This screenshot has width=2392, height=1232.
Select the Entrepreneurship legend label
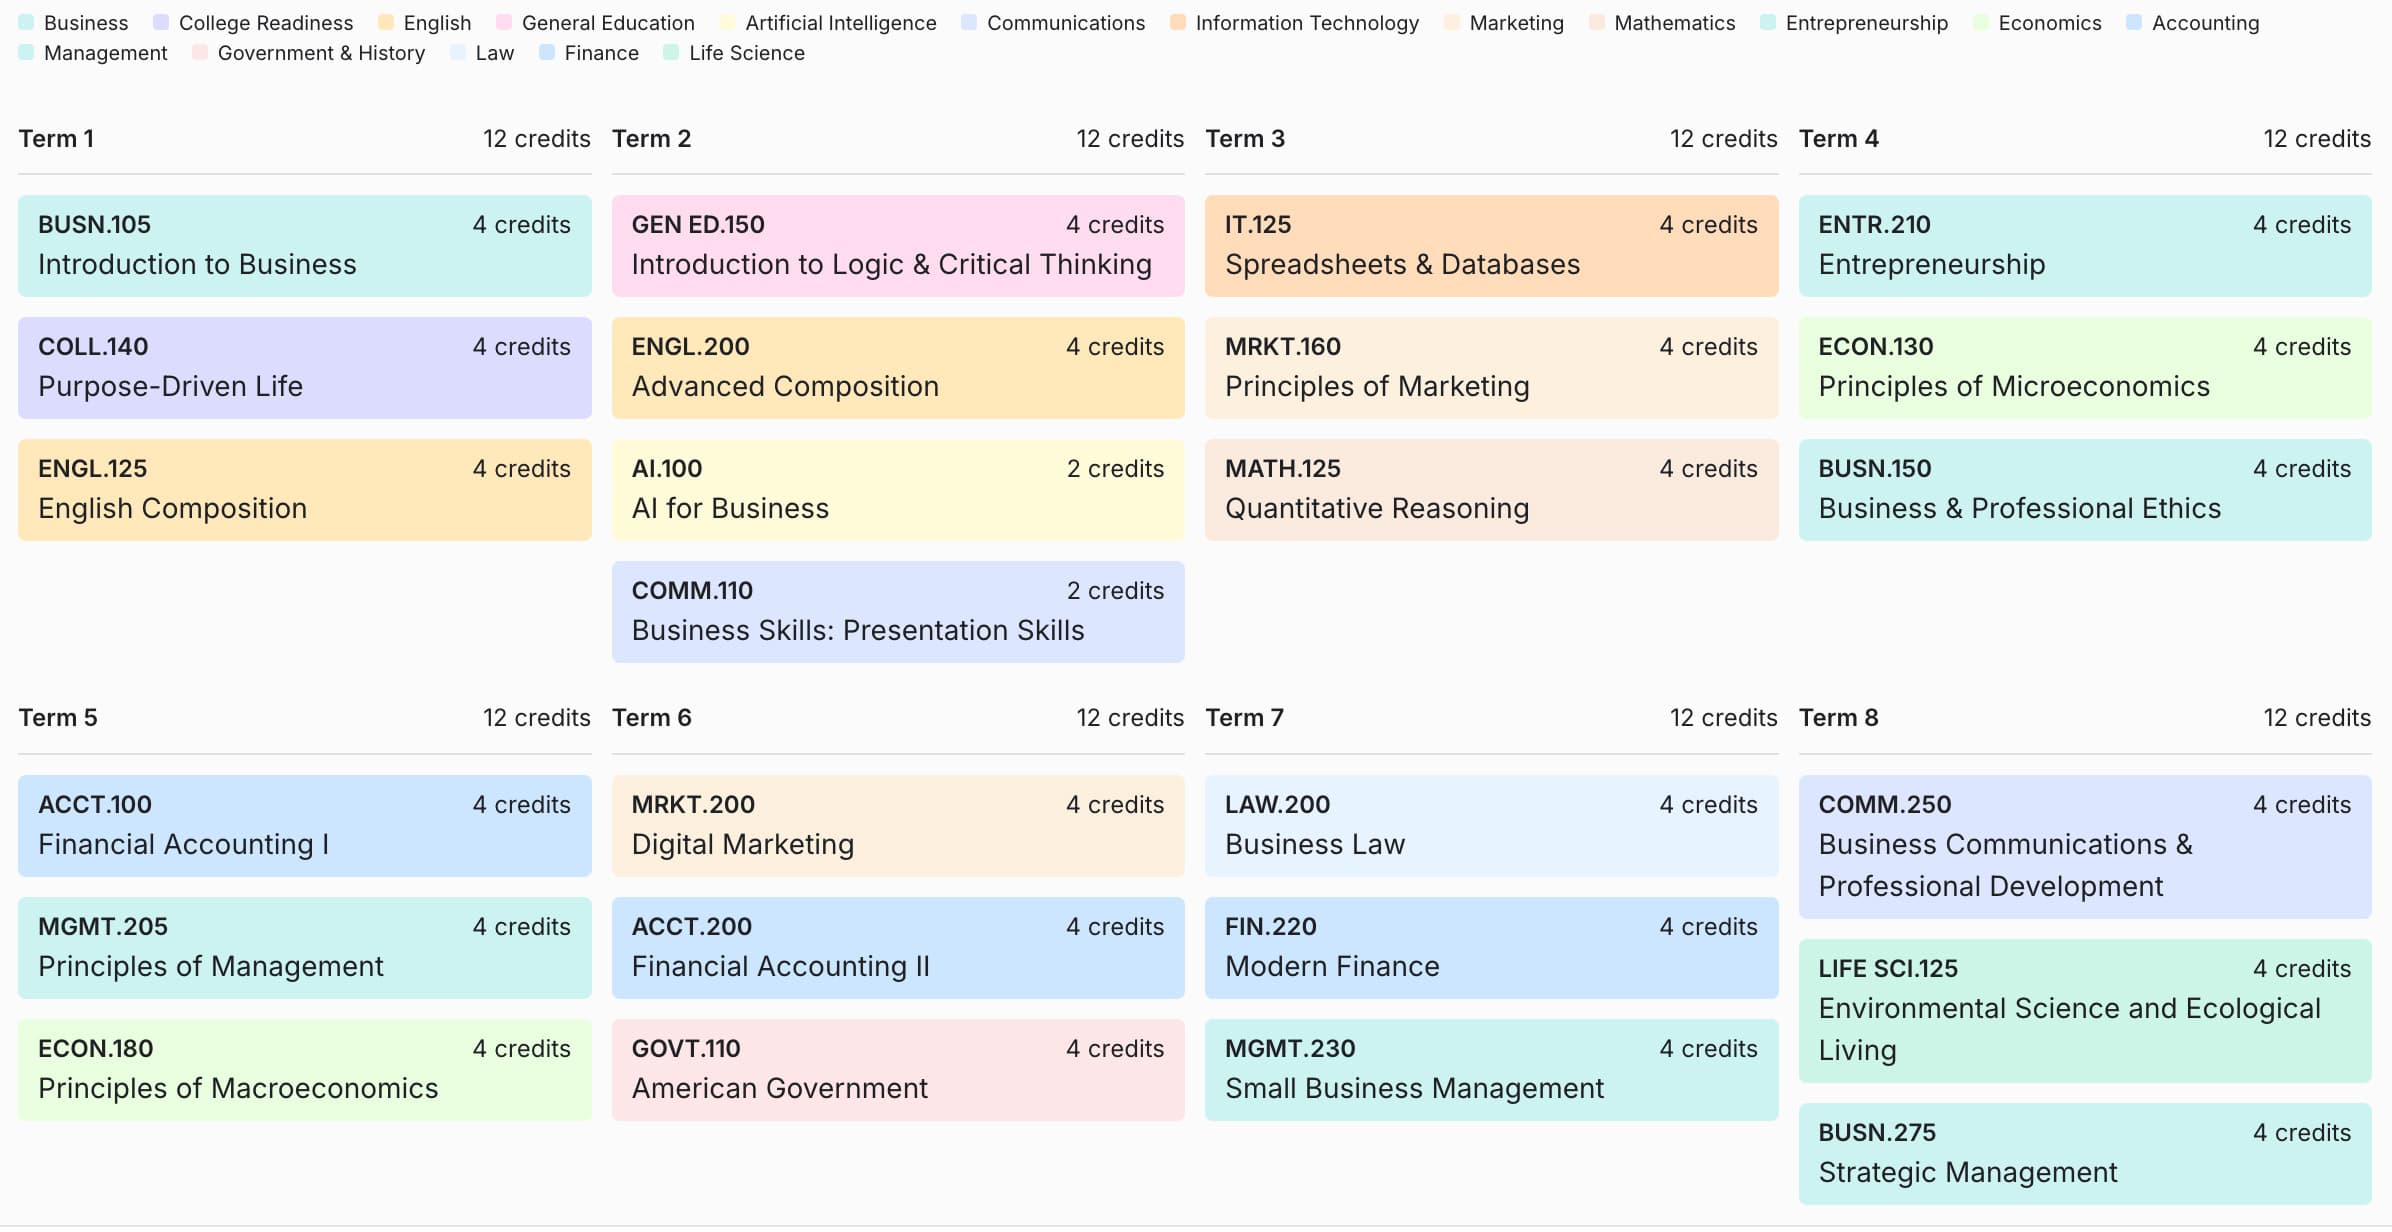click(1866, 22)
